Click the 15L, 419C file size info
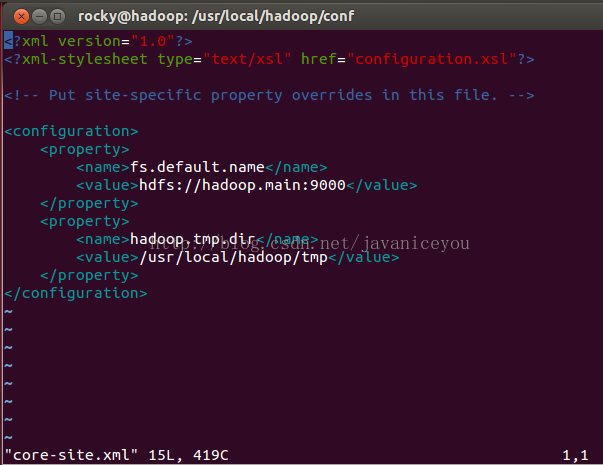The height and width of the screenshot is (465, 603). pyautogui.click(x=188, y=455)
